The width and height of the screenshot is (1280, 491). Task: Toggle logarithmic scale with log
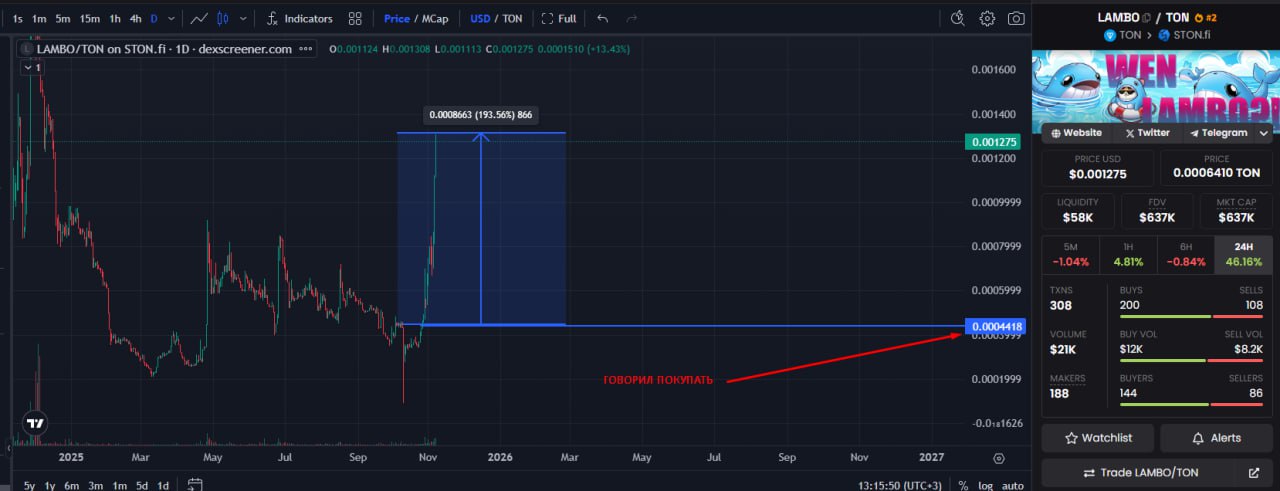click(985, 485)
